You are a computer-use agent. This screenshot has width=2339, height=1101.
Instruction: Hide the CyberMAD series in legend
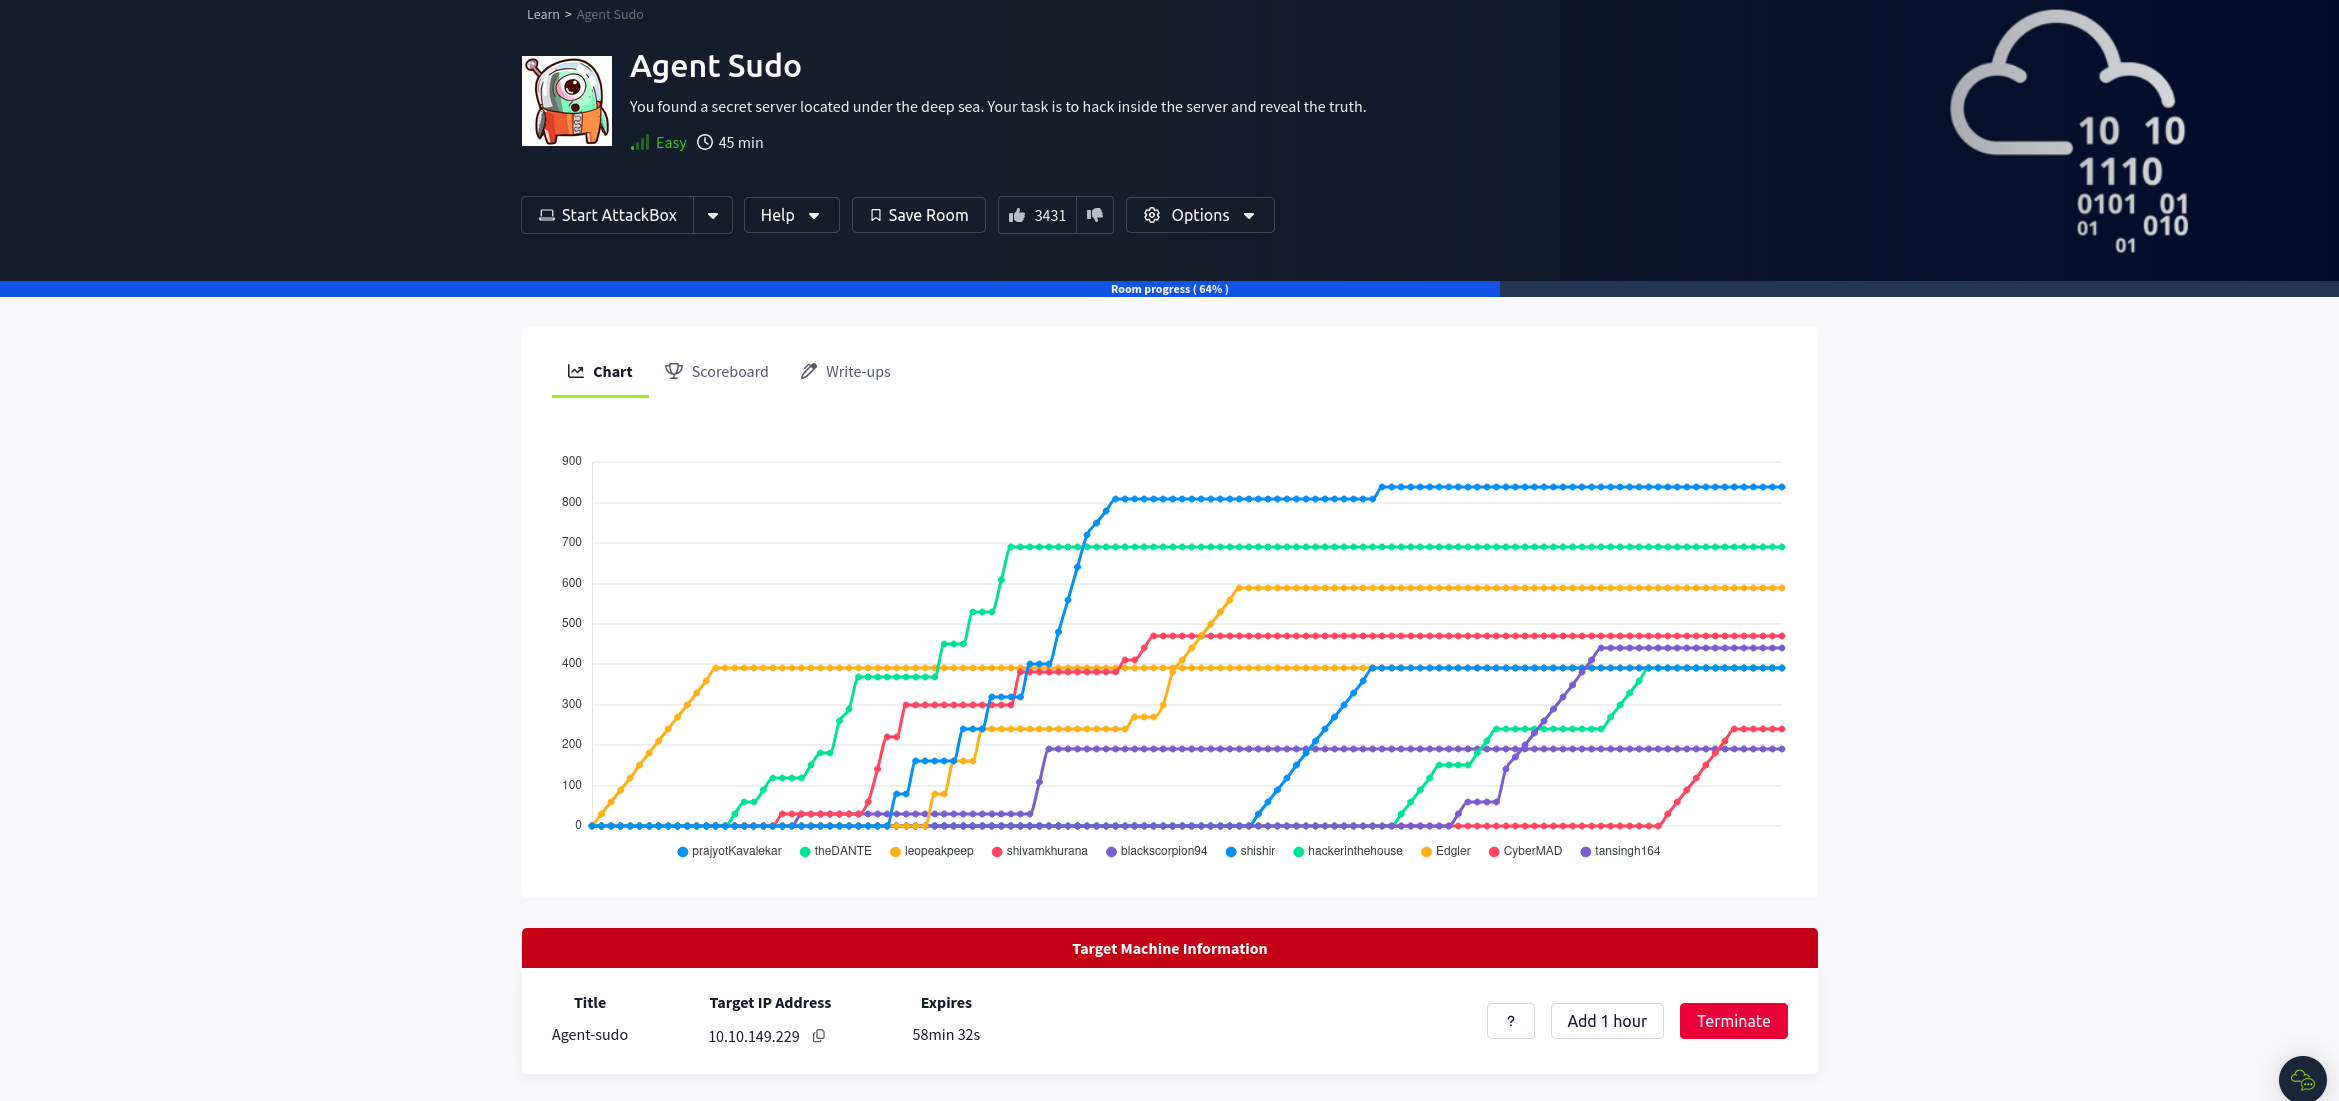(x=1525, y=851)
